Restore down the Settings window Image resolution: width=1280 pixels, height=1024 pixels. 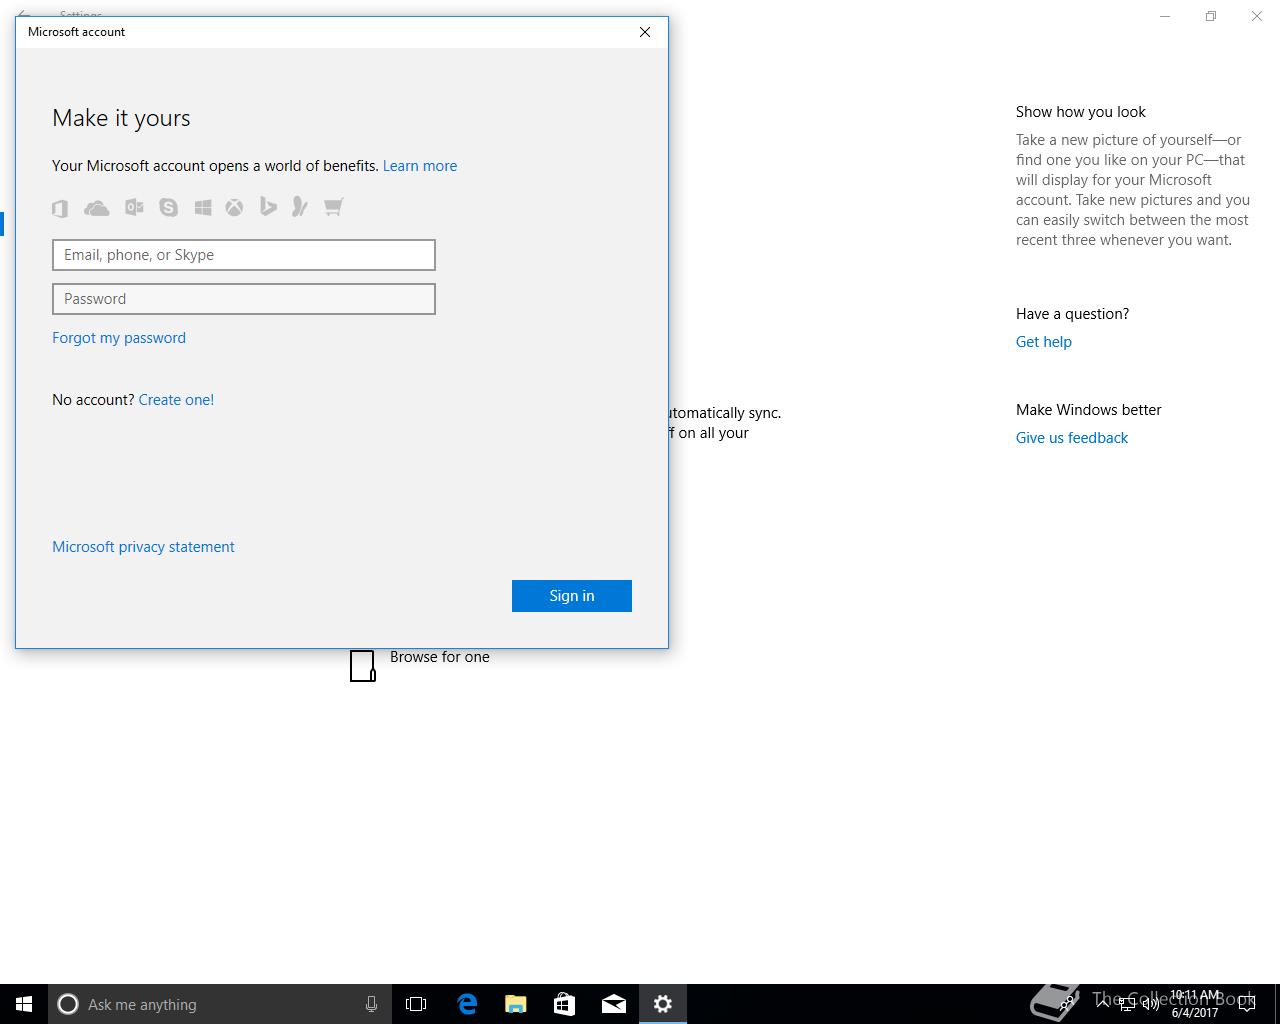pyautogui.click(x=1211, y=16)
